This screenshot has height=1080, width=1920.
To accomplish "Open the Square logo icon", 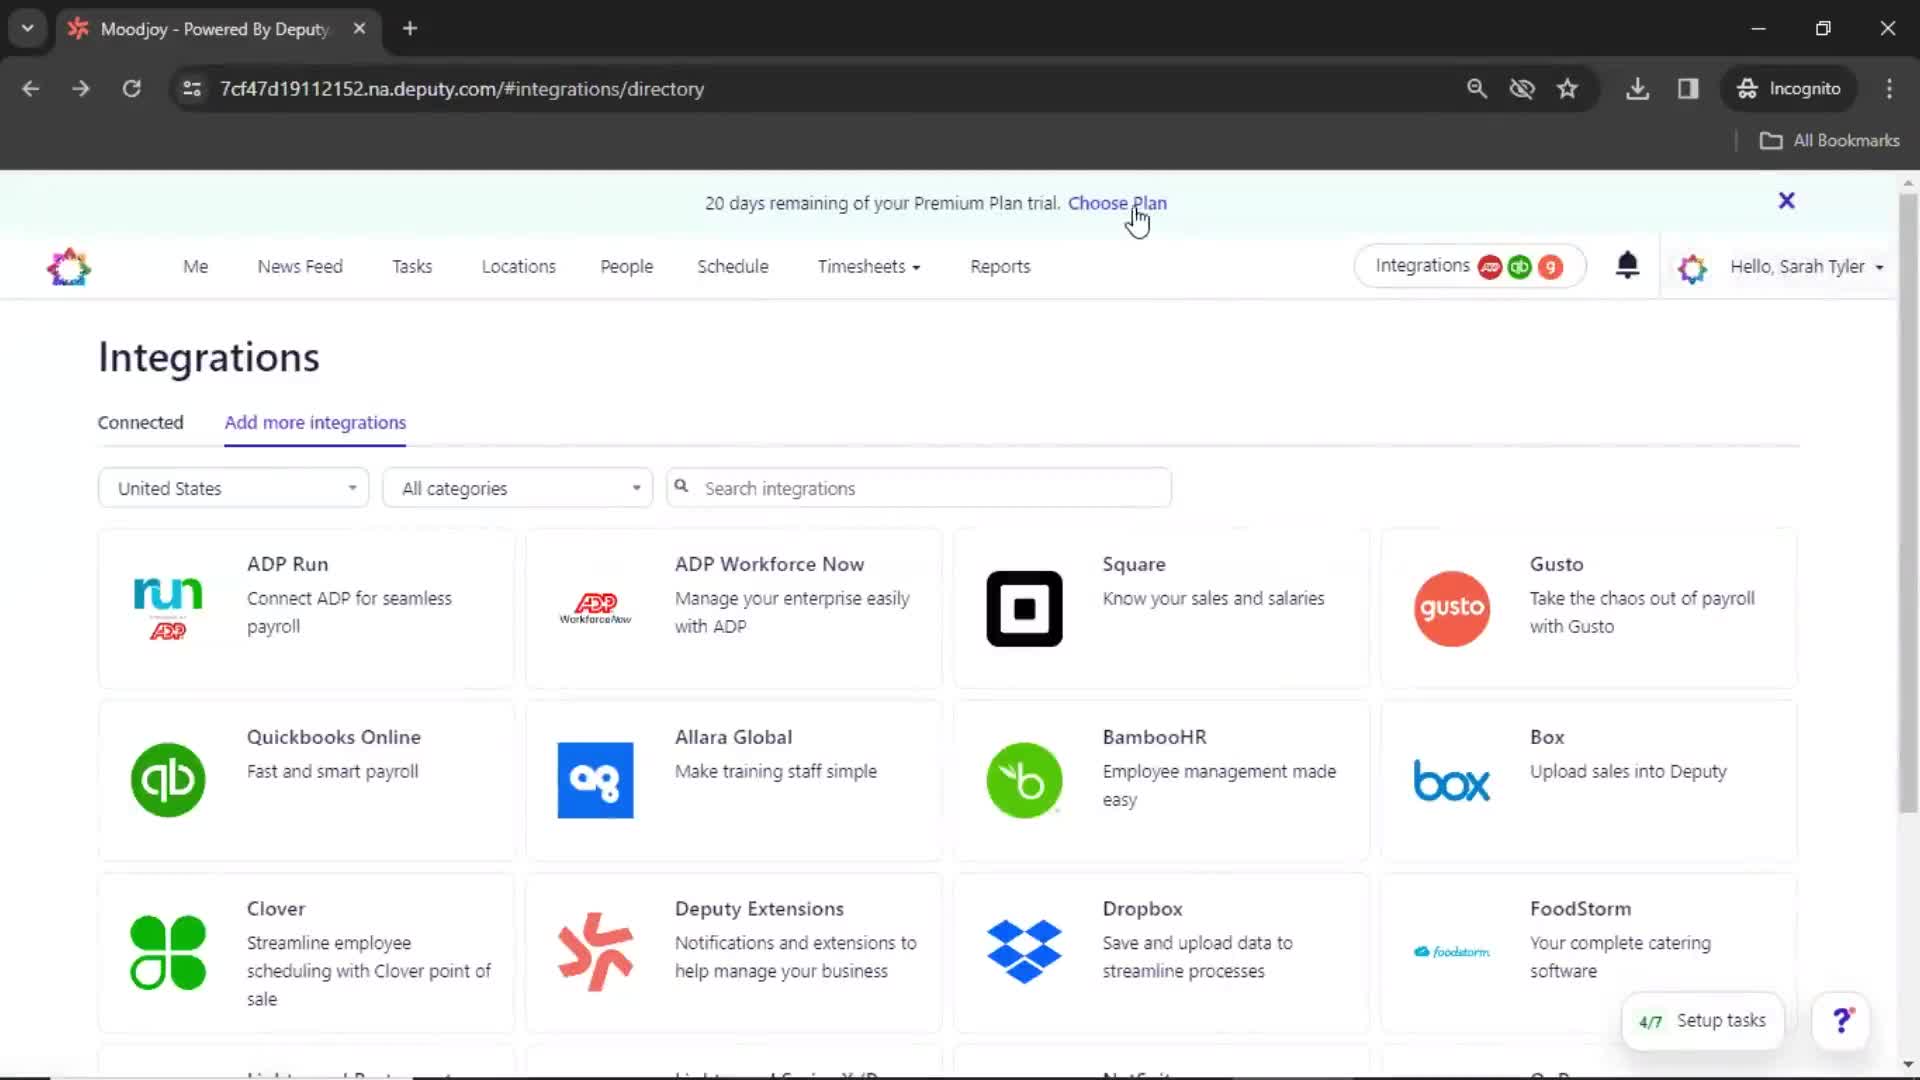I will click(1024, 608).
